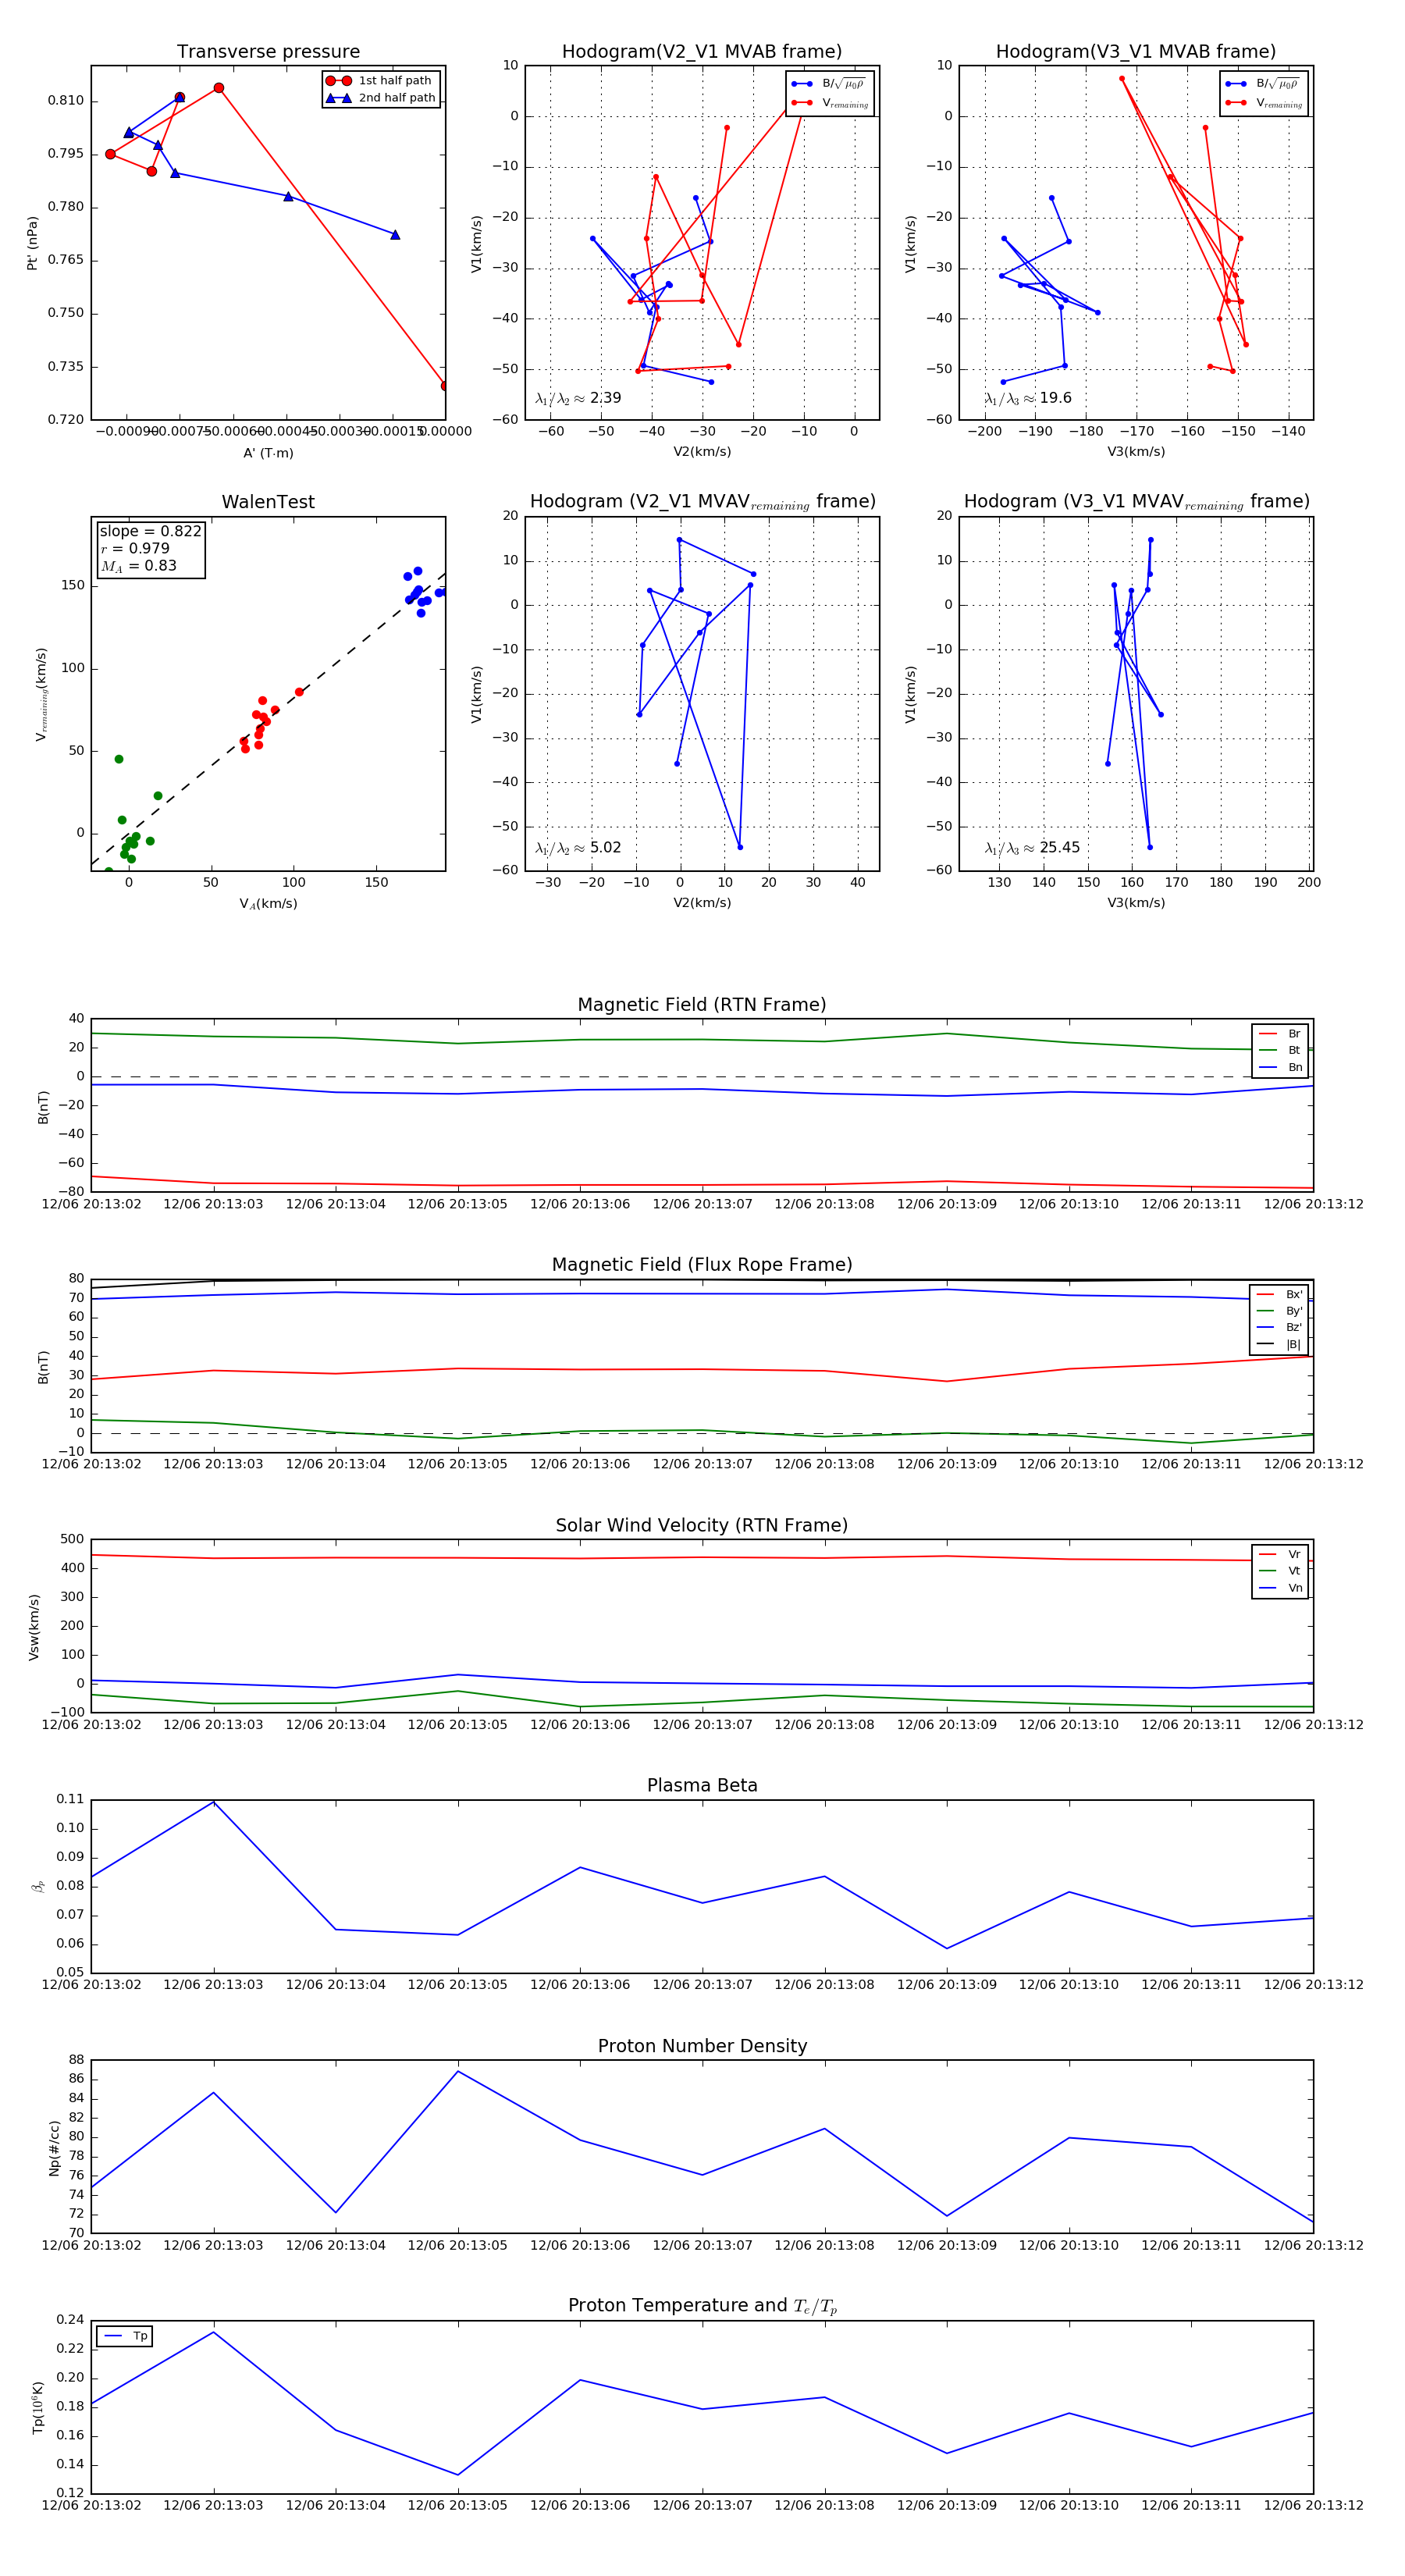The image size is (1405, 2576).
Task: Click the "|B|" legend entry
Action: [1279, 1345]
